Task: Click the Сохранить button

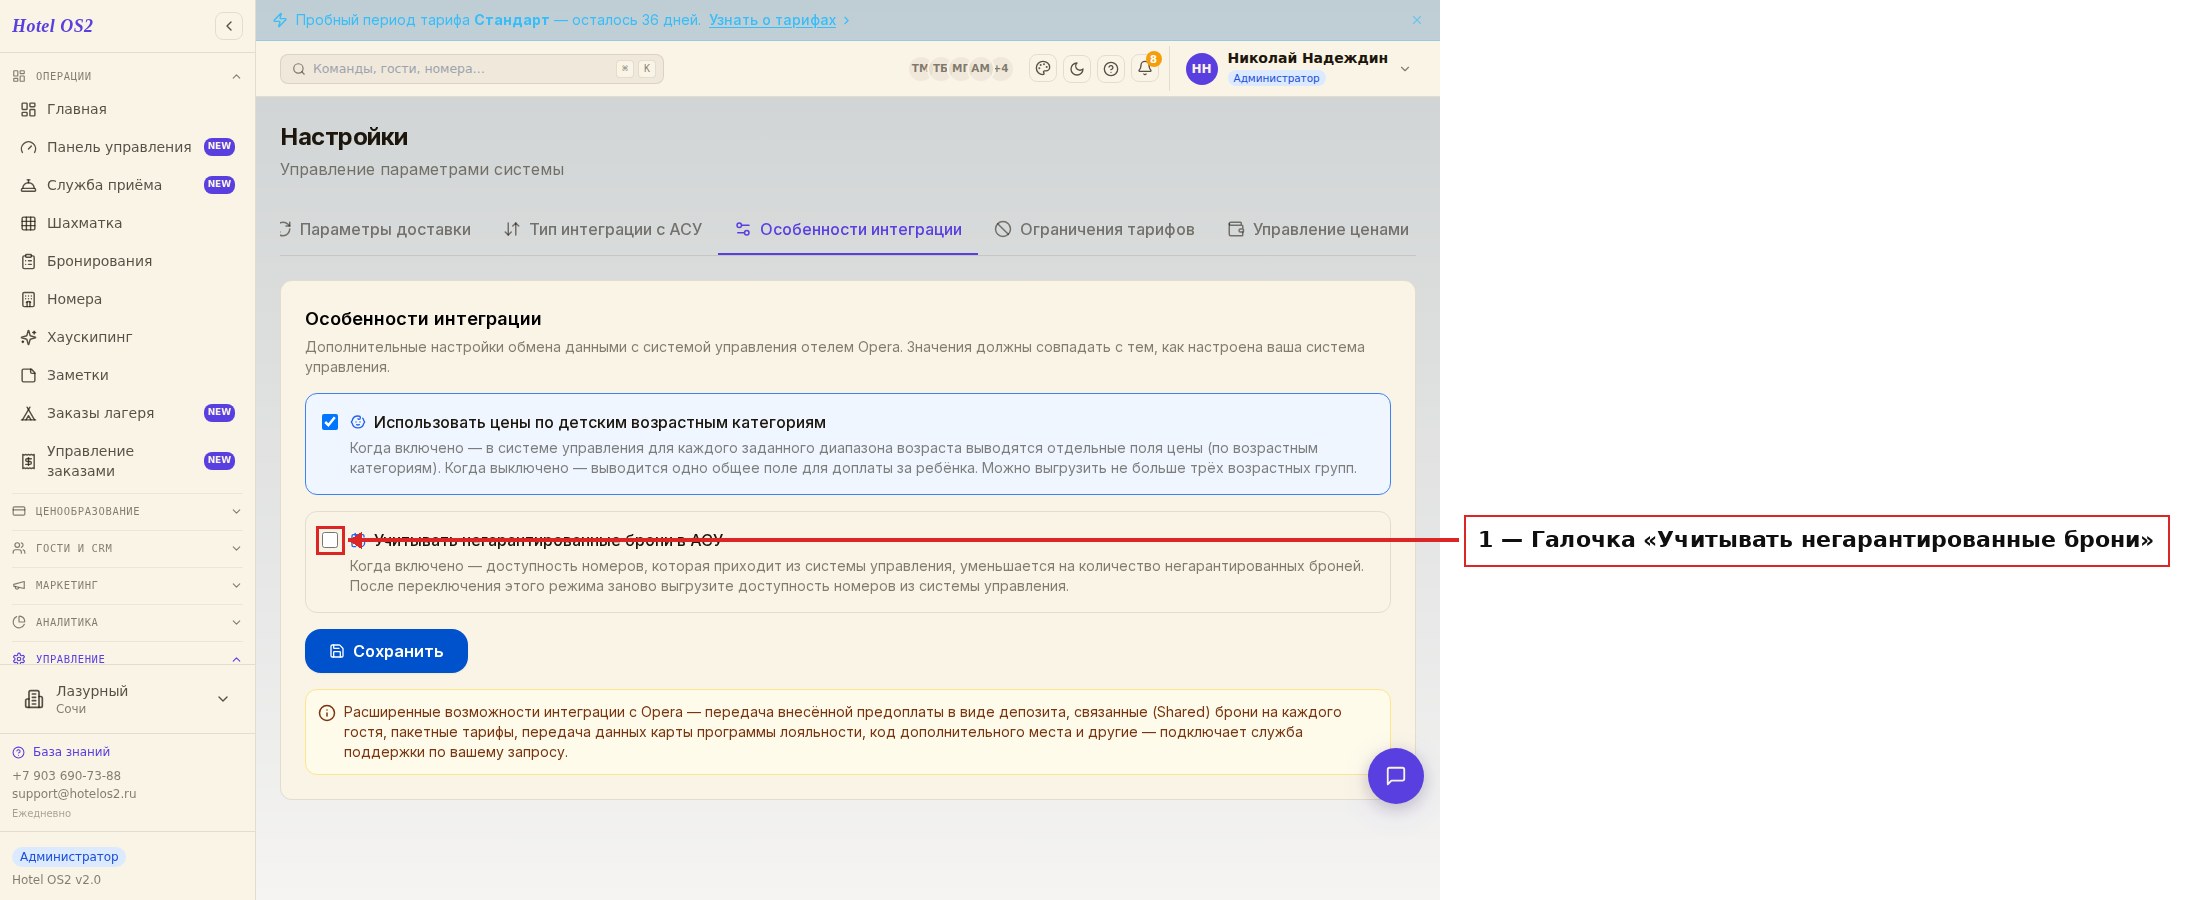Action: 386,651
